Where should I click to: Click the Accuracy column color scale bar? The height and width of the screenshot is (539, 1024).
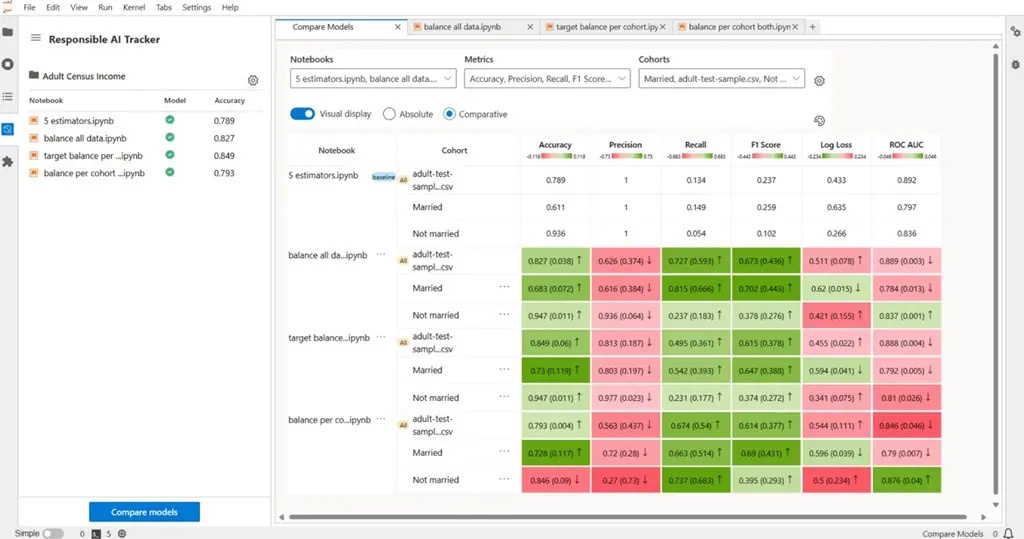pos(555,156)
